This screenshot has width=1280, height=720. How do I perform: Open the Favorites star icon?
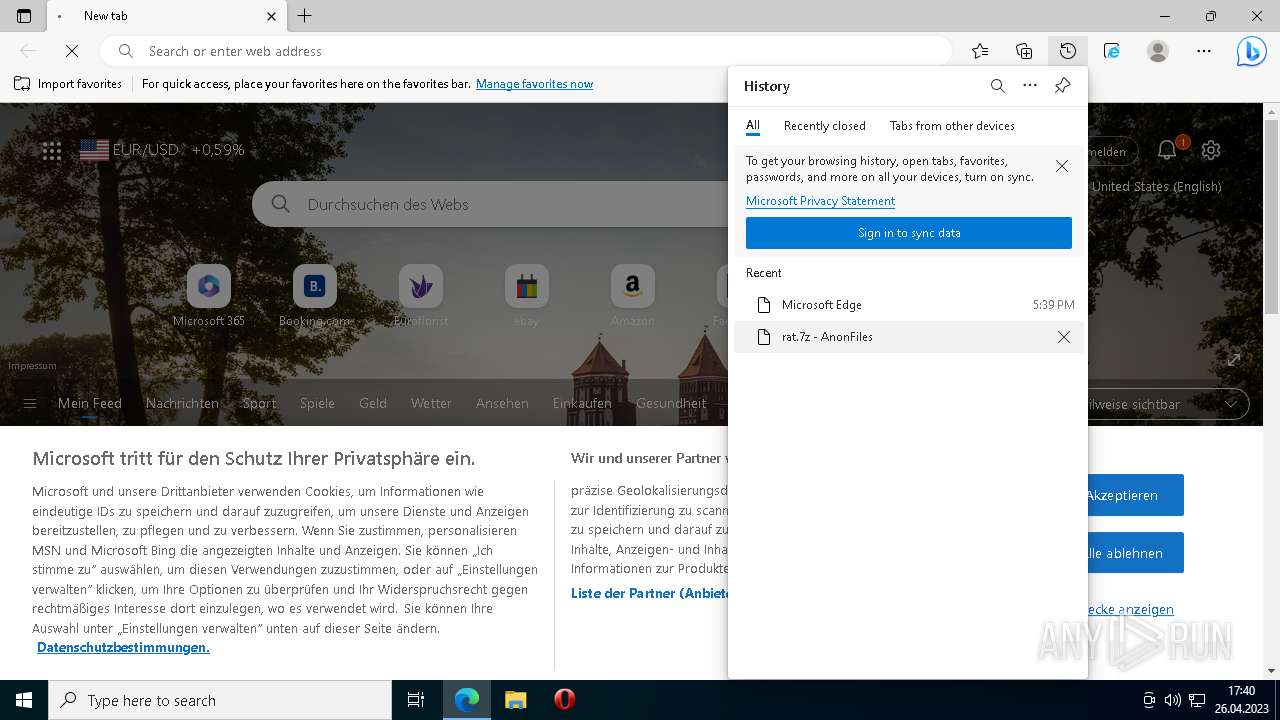(x=980, y=51)
